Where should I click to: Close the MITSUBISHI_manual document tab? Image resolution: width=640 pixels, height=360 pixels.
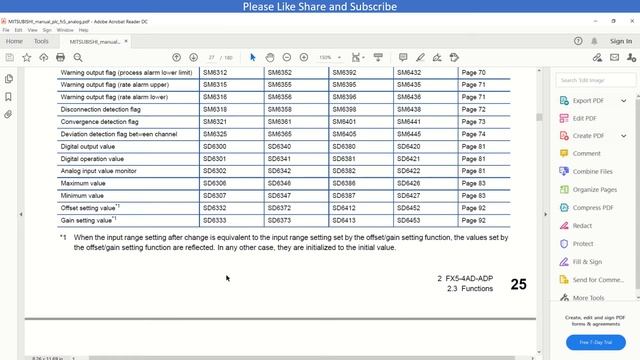point(126,41)
